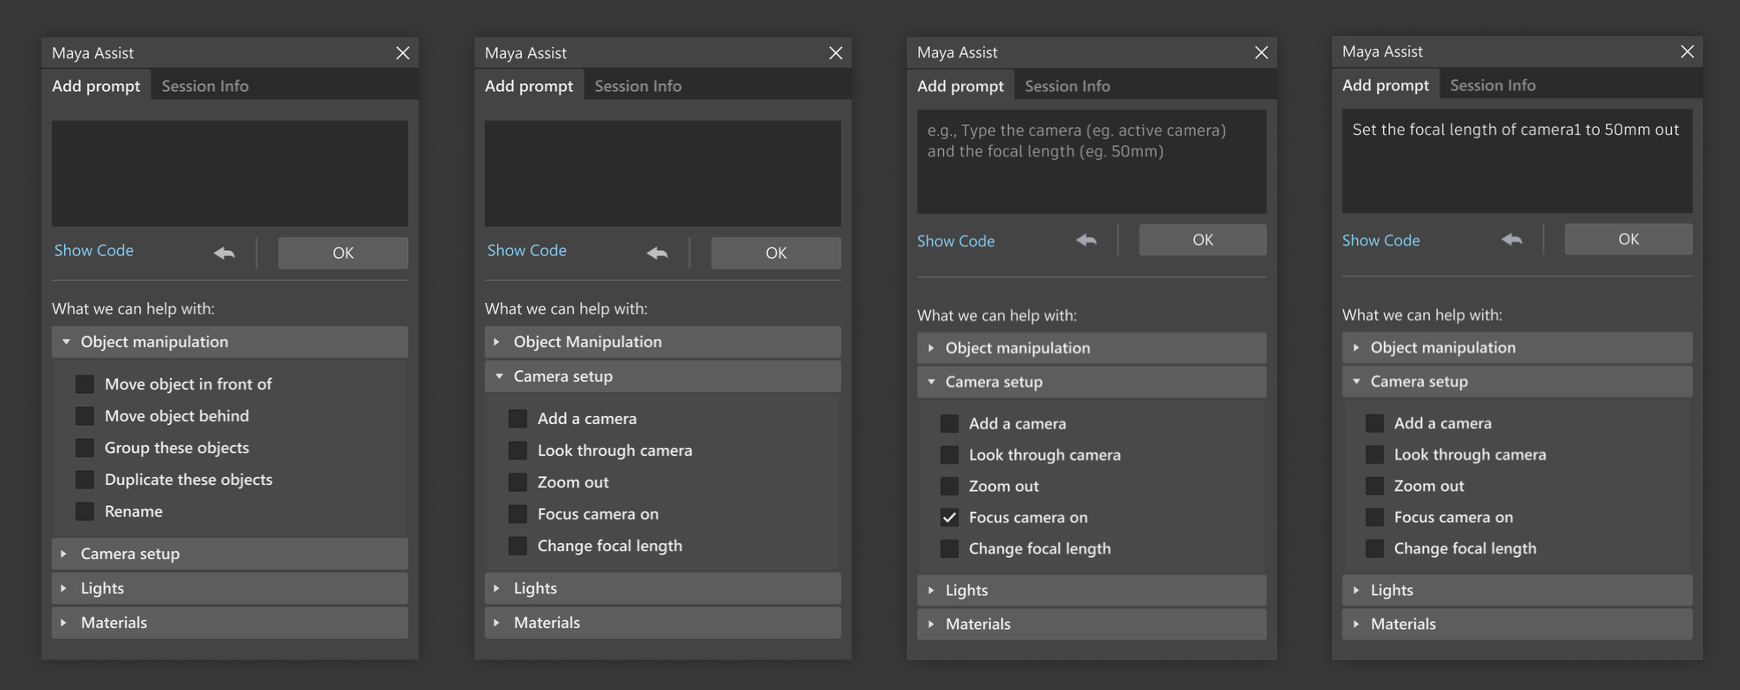This screenshot has width=1740, height=690.
Task: Click Show Code in the 50mm prompt panel
Action: [x=1381, y=240]
